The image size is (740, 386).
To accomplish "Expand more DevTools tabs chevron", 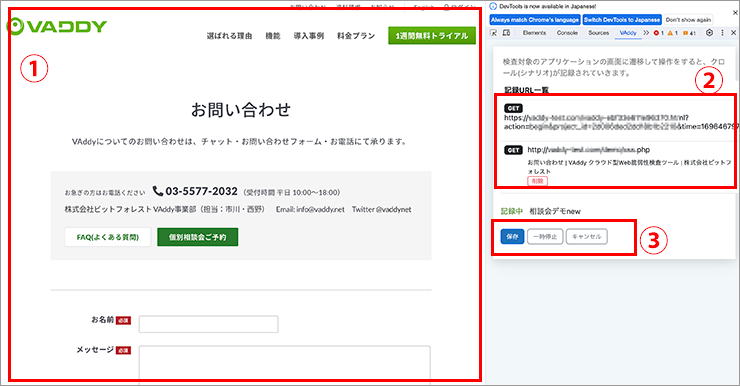I will [x=646, y=33].
